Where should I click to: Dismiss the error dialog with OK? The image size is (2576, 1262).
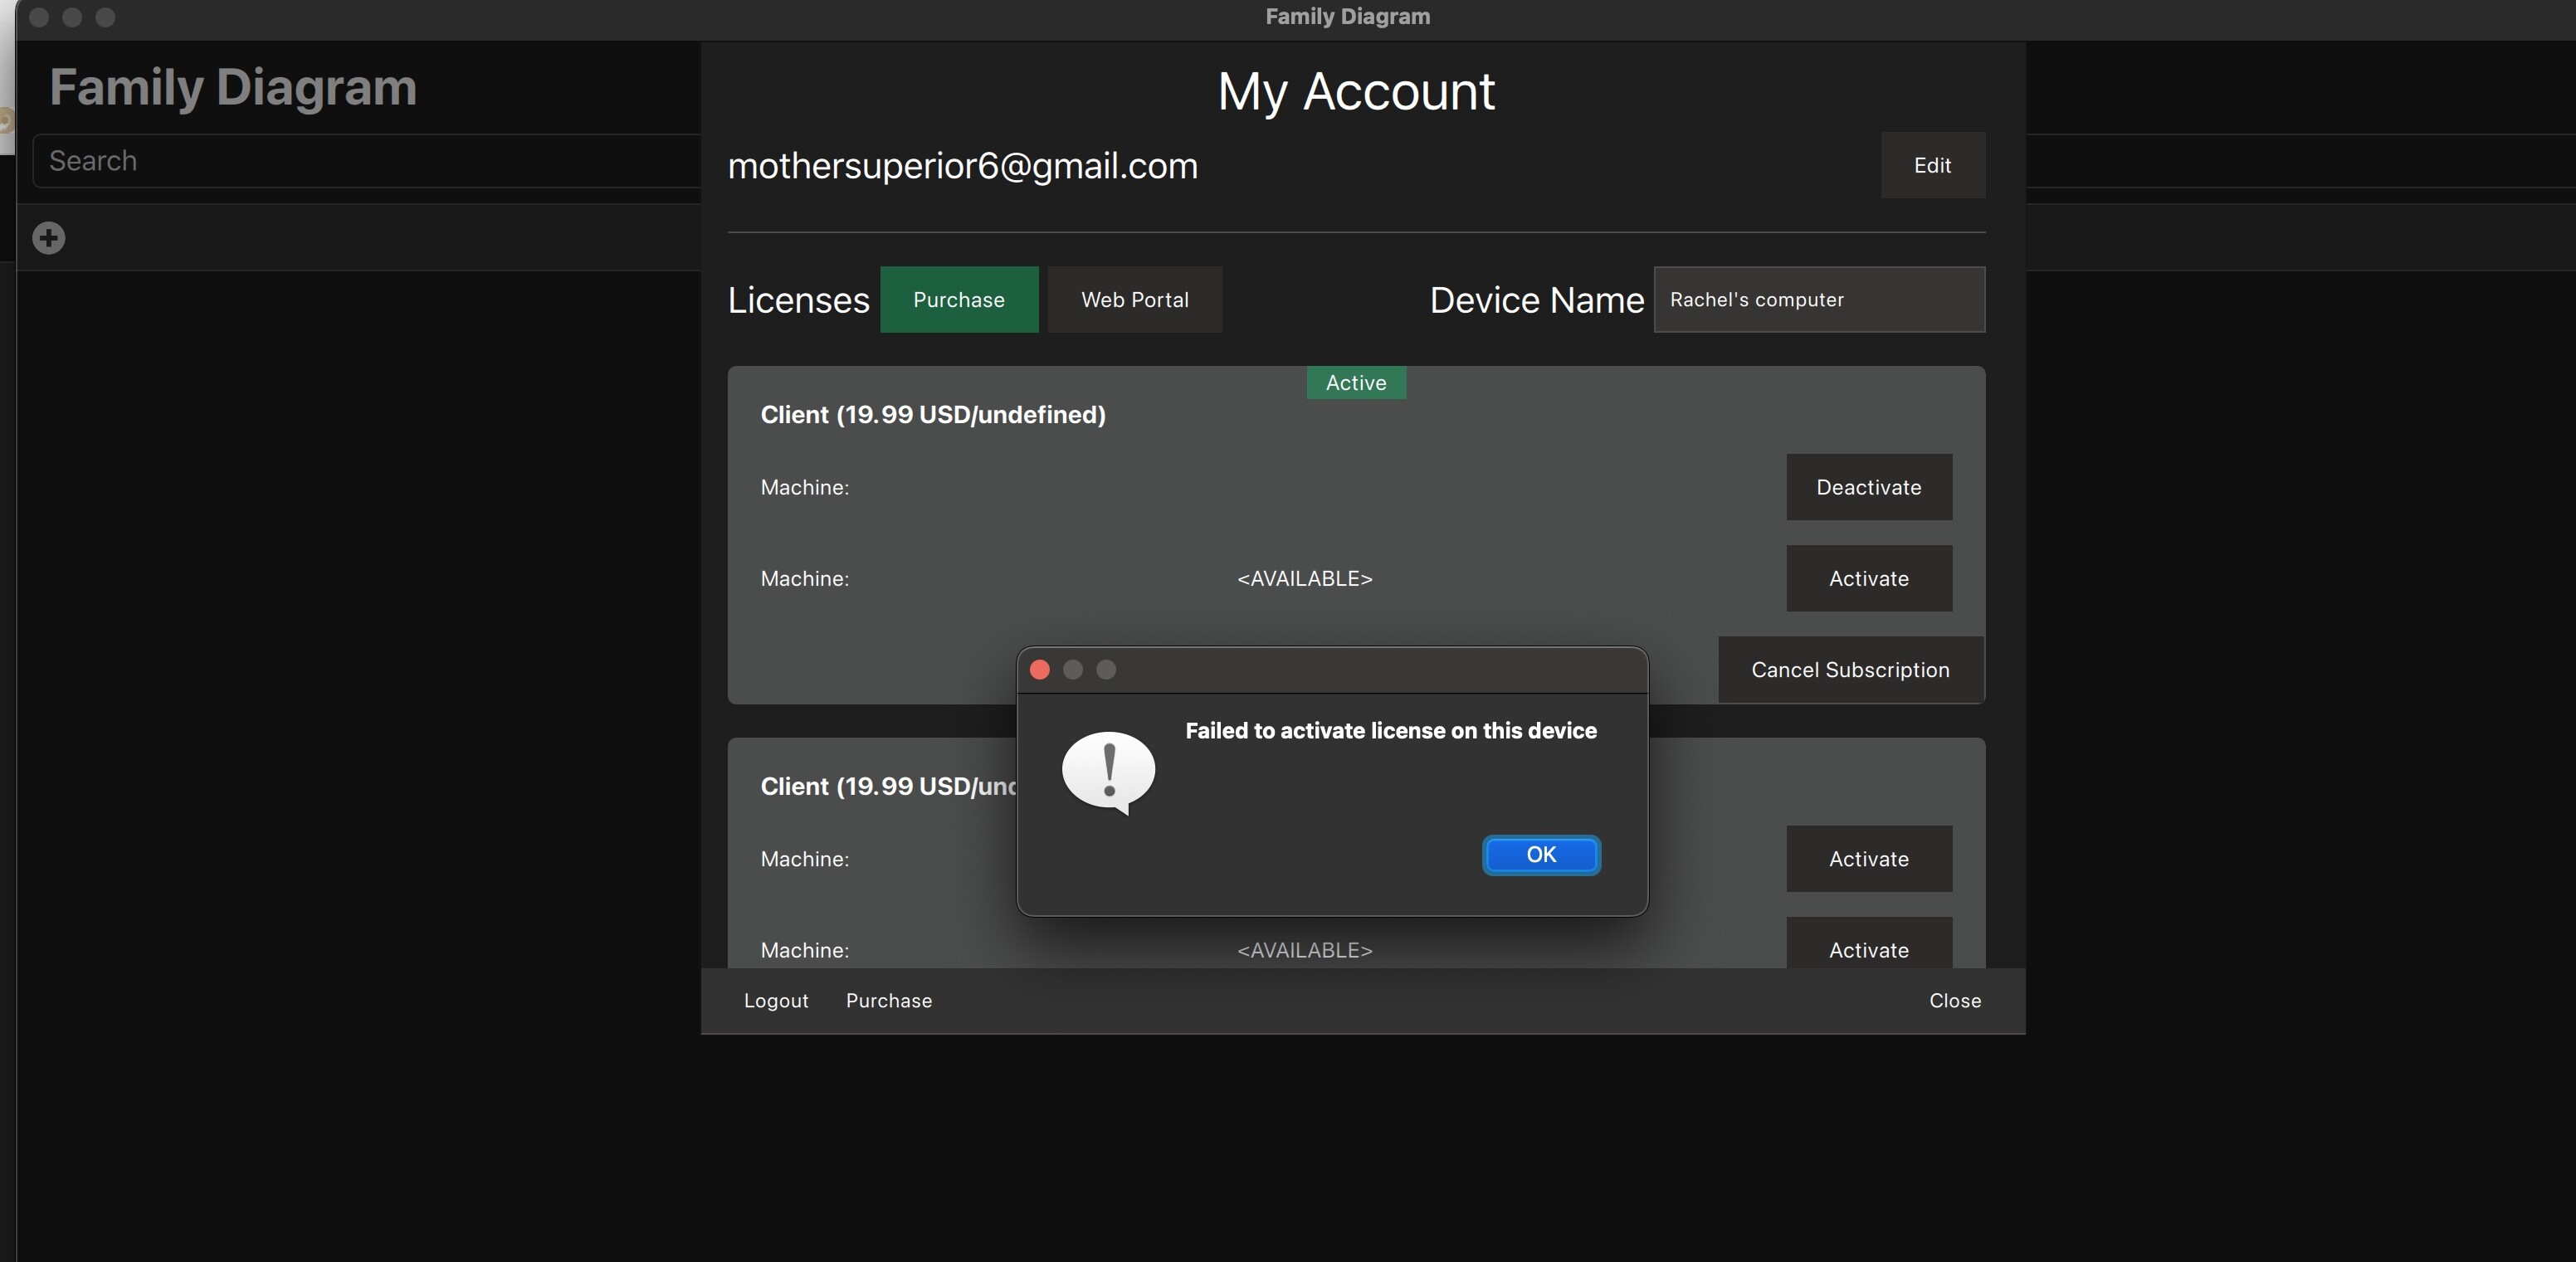[1541, 855]
